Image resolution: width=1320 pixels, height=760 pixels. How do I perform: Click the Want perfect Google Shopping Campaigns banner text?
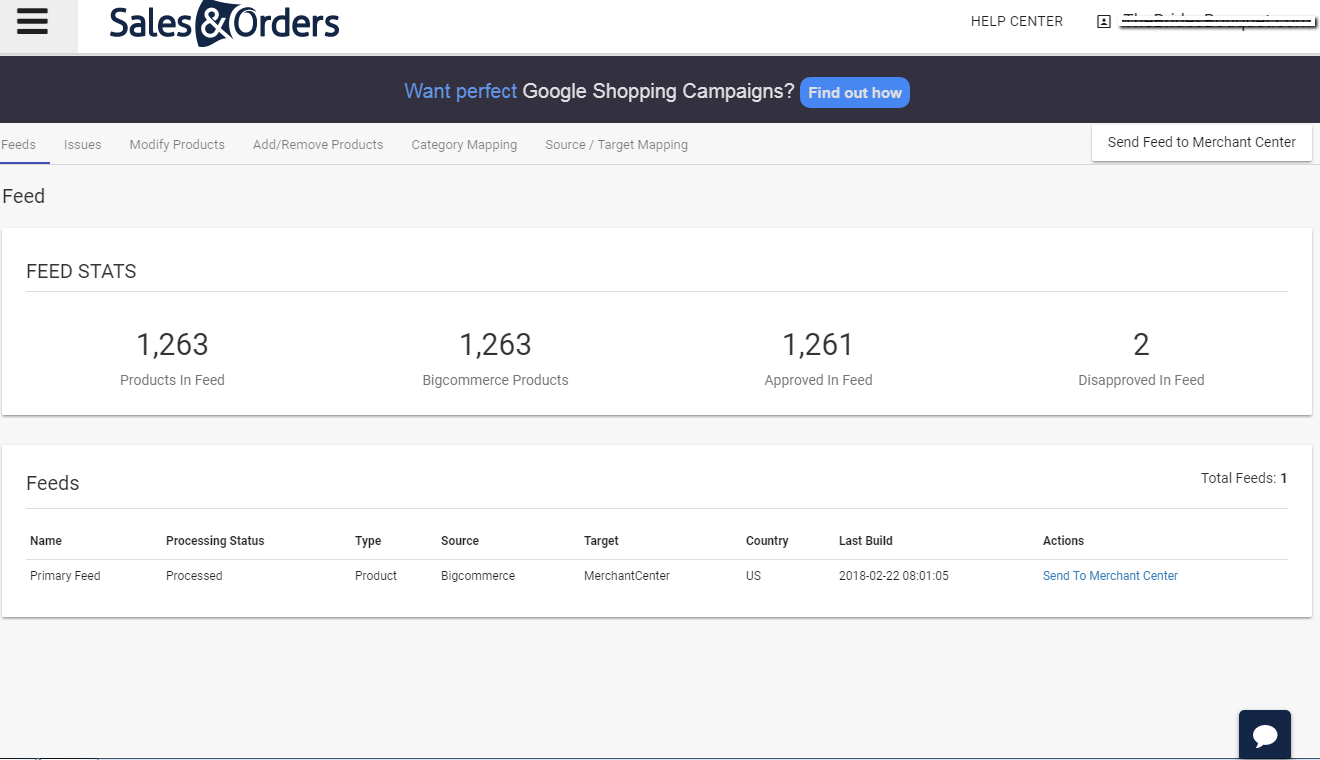coord(599,91)
